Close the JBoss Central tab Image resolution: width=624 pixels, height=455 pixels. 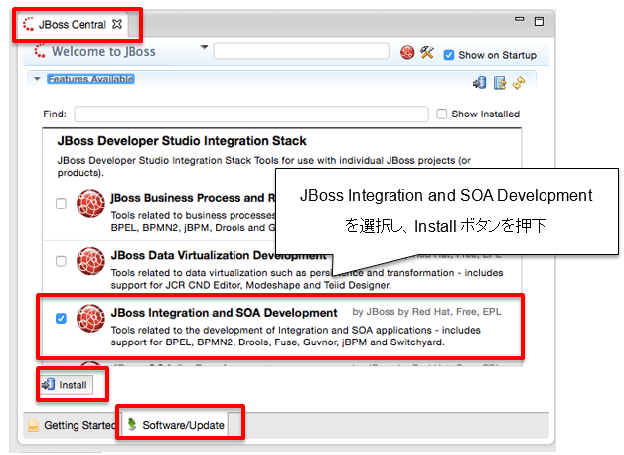click(x=117, y=24)
